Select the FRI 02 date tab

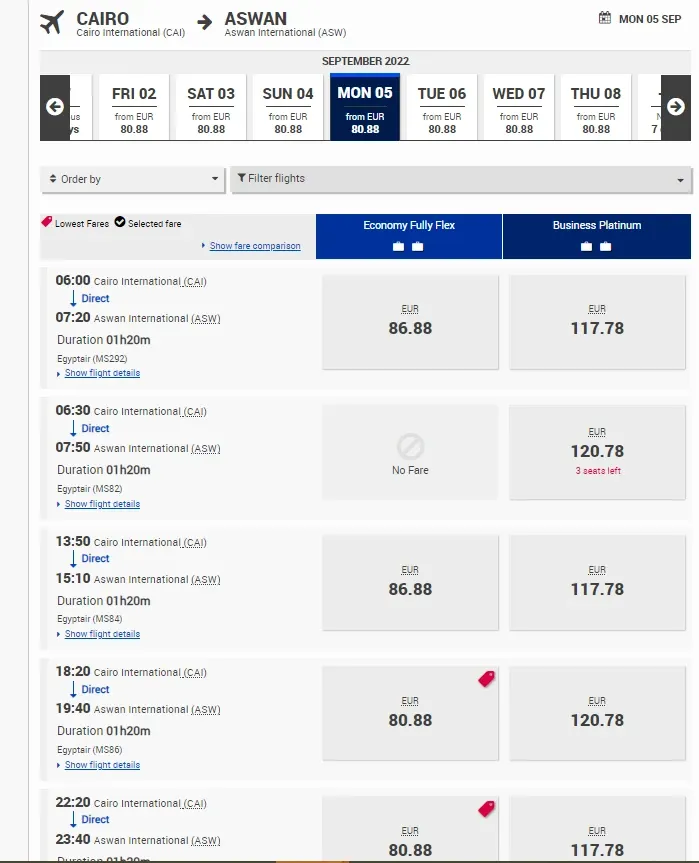coord(134,107)
